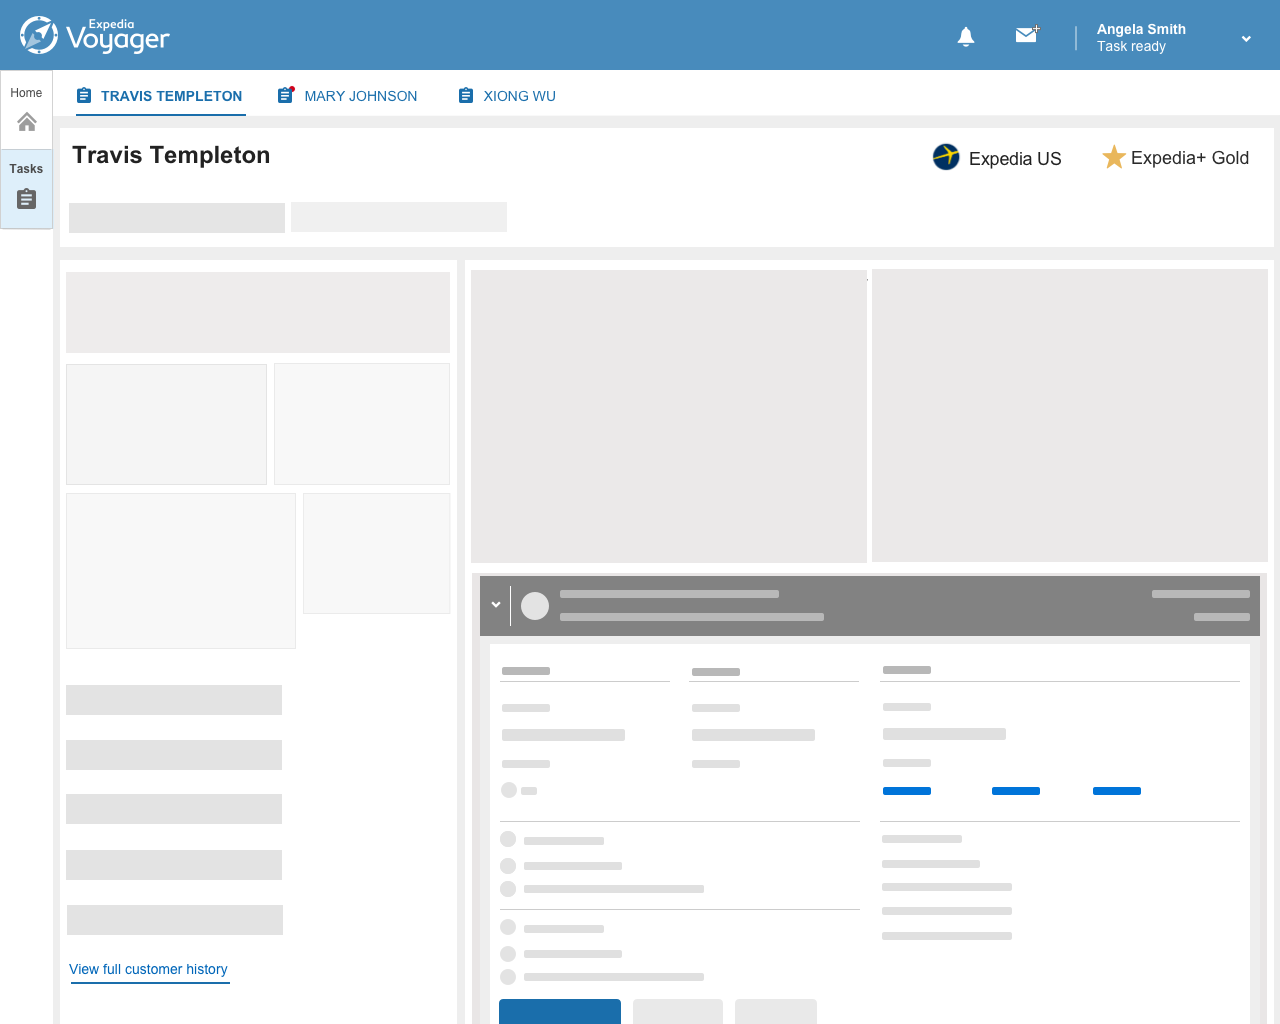The height and width of the screenshot is (1024, 1280).
Task: Go to Home in the sidebar
Action: click(27, 110)
